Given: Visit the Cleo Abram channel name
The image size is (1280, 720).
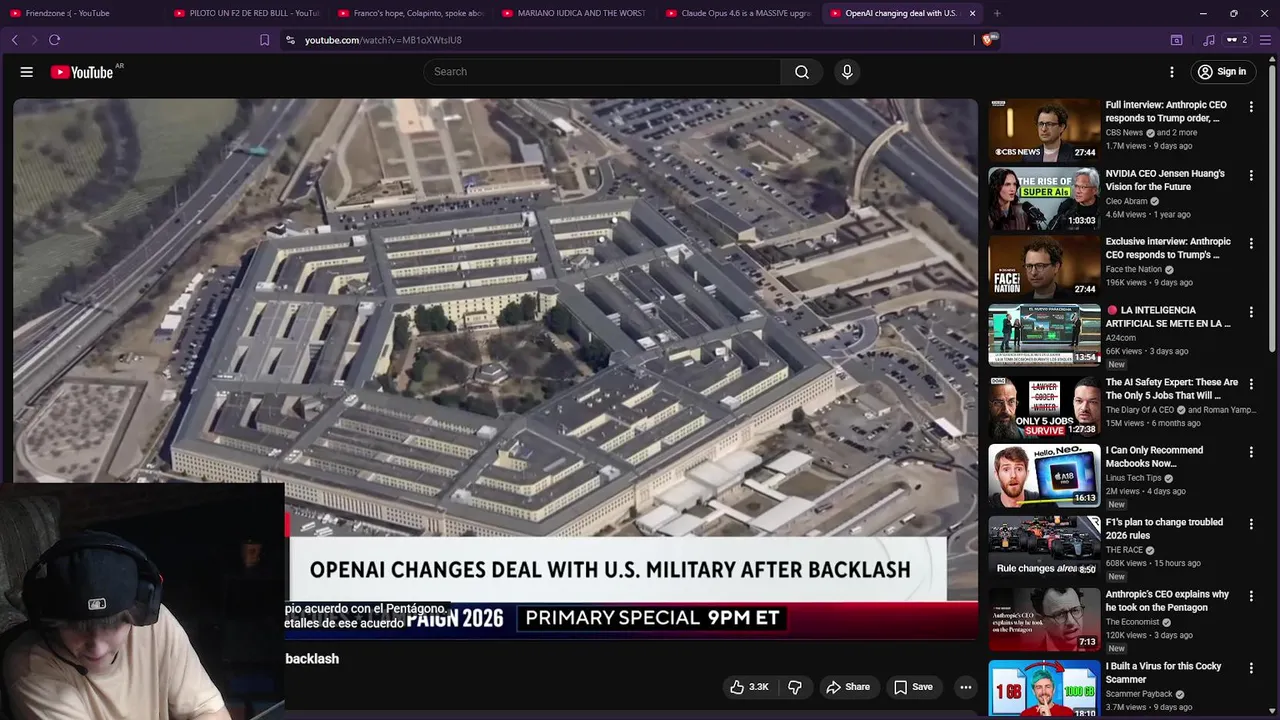Looking at the screenshot, I should click(1126, 201).
